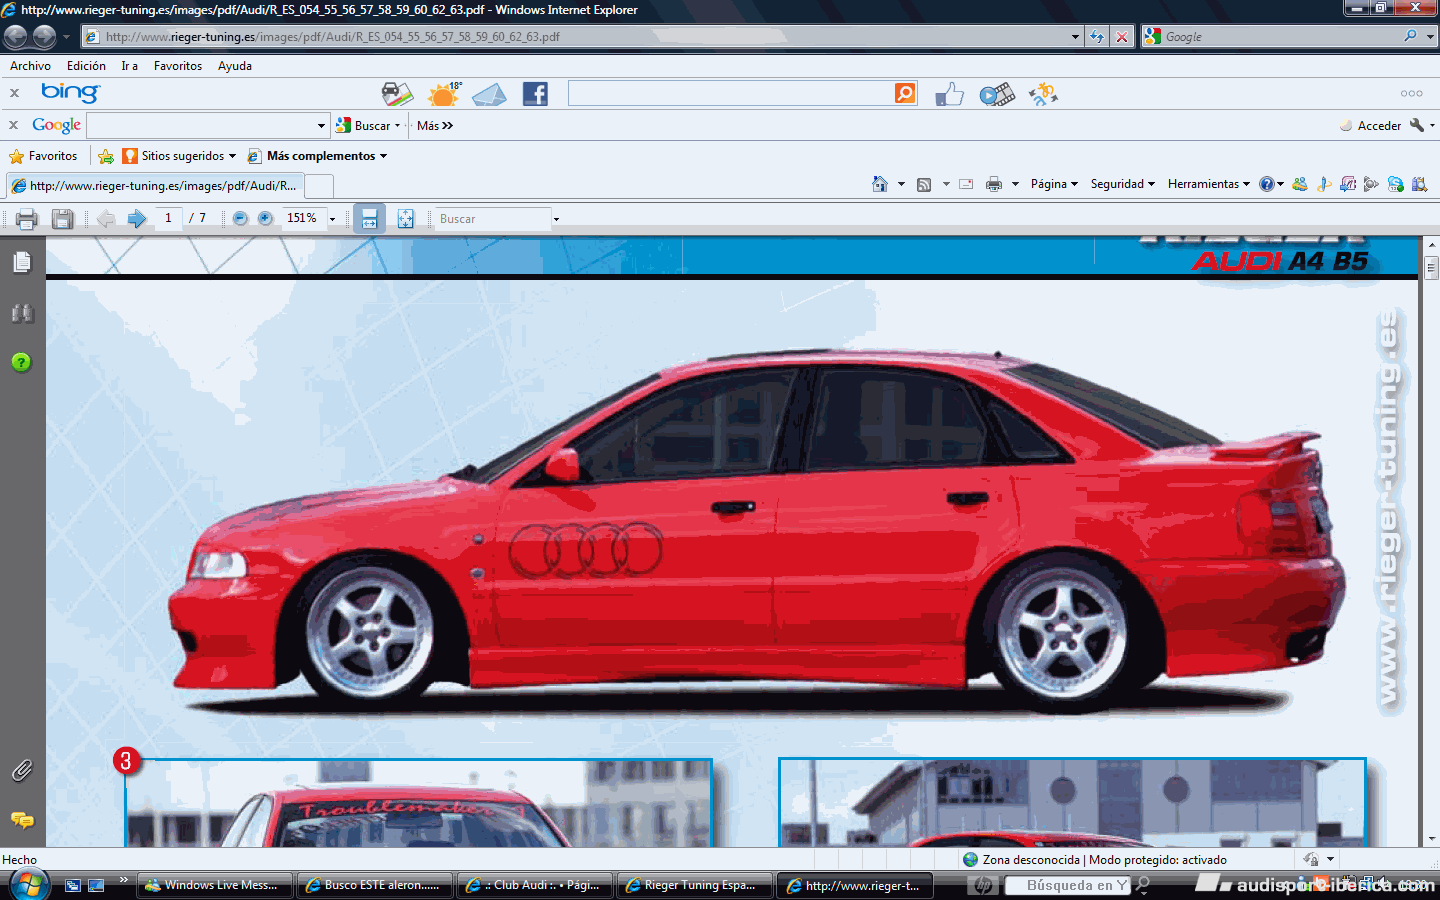This screenshot has height=900, width=1440.
Task: Click the browser back button
Action: [15, 37]
